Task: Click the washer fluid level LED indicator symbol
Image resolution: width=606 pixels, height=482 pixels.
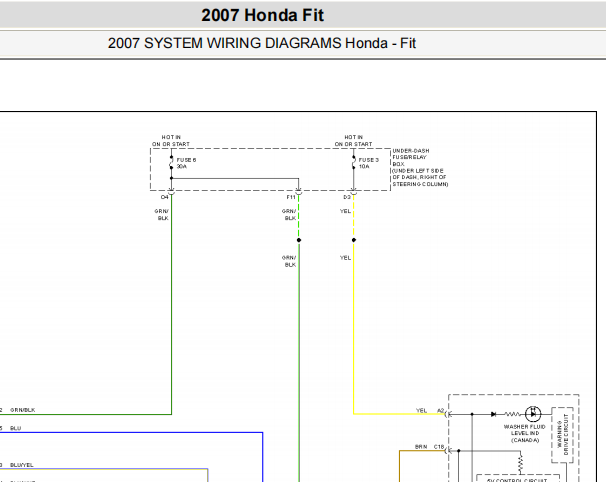Action: (x=533, y=414)
